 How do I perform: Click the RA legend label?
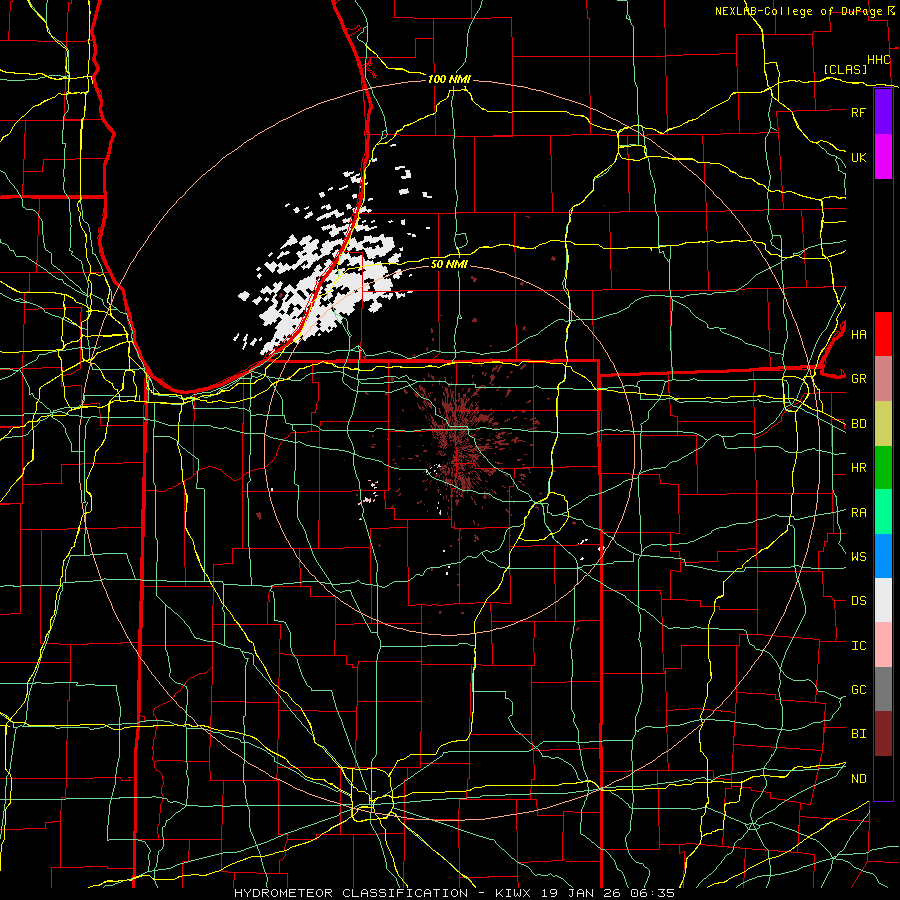click(859, 513)
